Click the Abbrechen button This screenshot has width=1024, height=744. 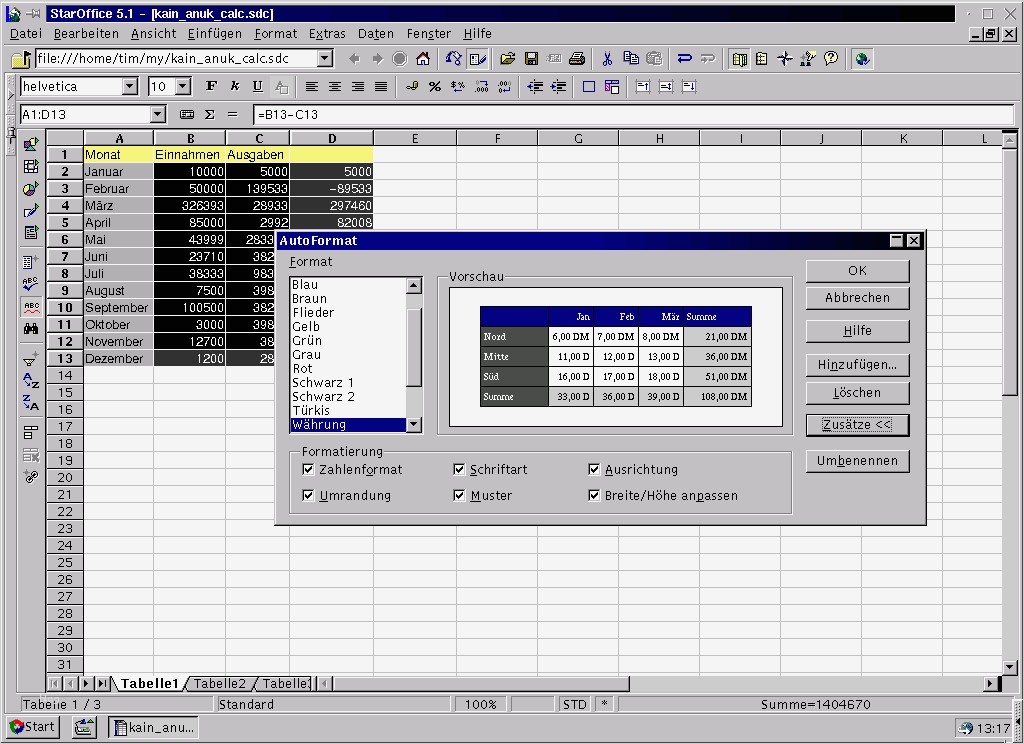point(857,298)
